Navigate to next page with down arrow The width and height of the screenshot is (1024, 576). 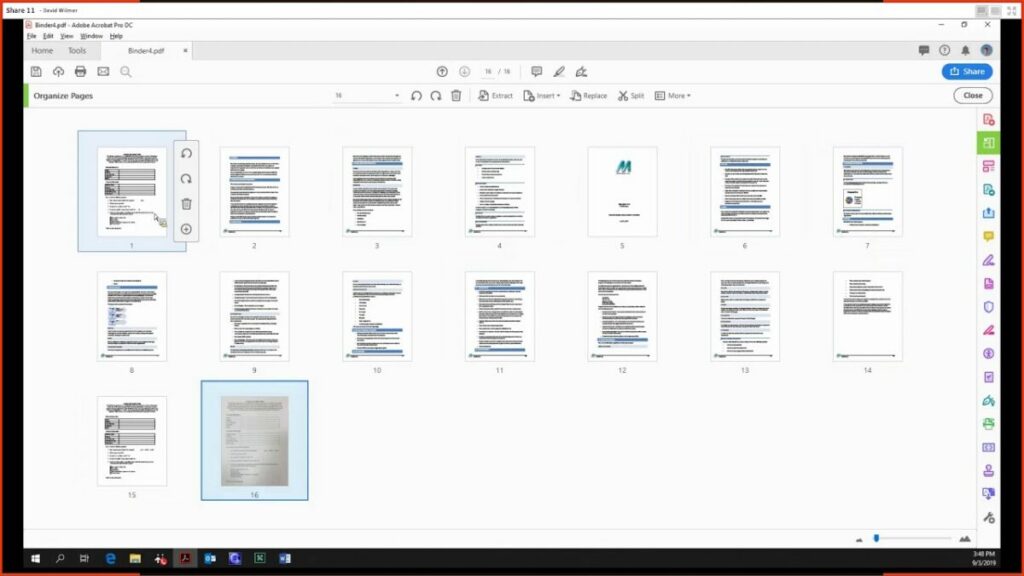tap(463, 71)
